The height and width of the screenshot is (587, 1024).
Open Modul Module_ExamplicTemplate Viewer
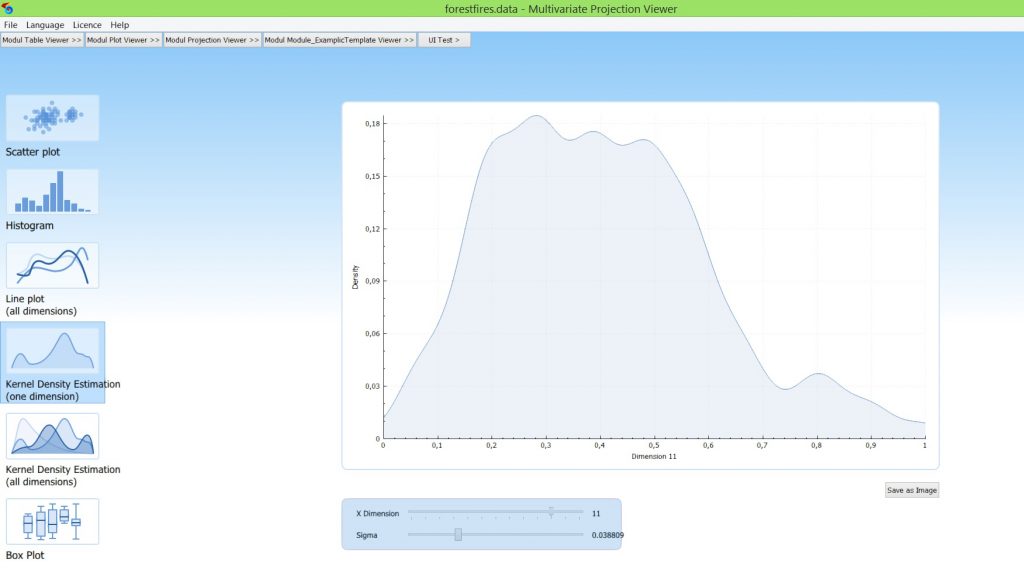click(339, 40)
